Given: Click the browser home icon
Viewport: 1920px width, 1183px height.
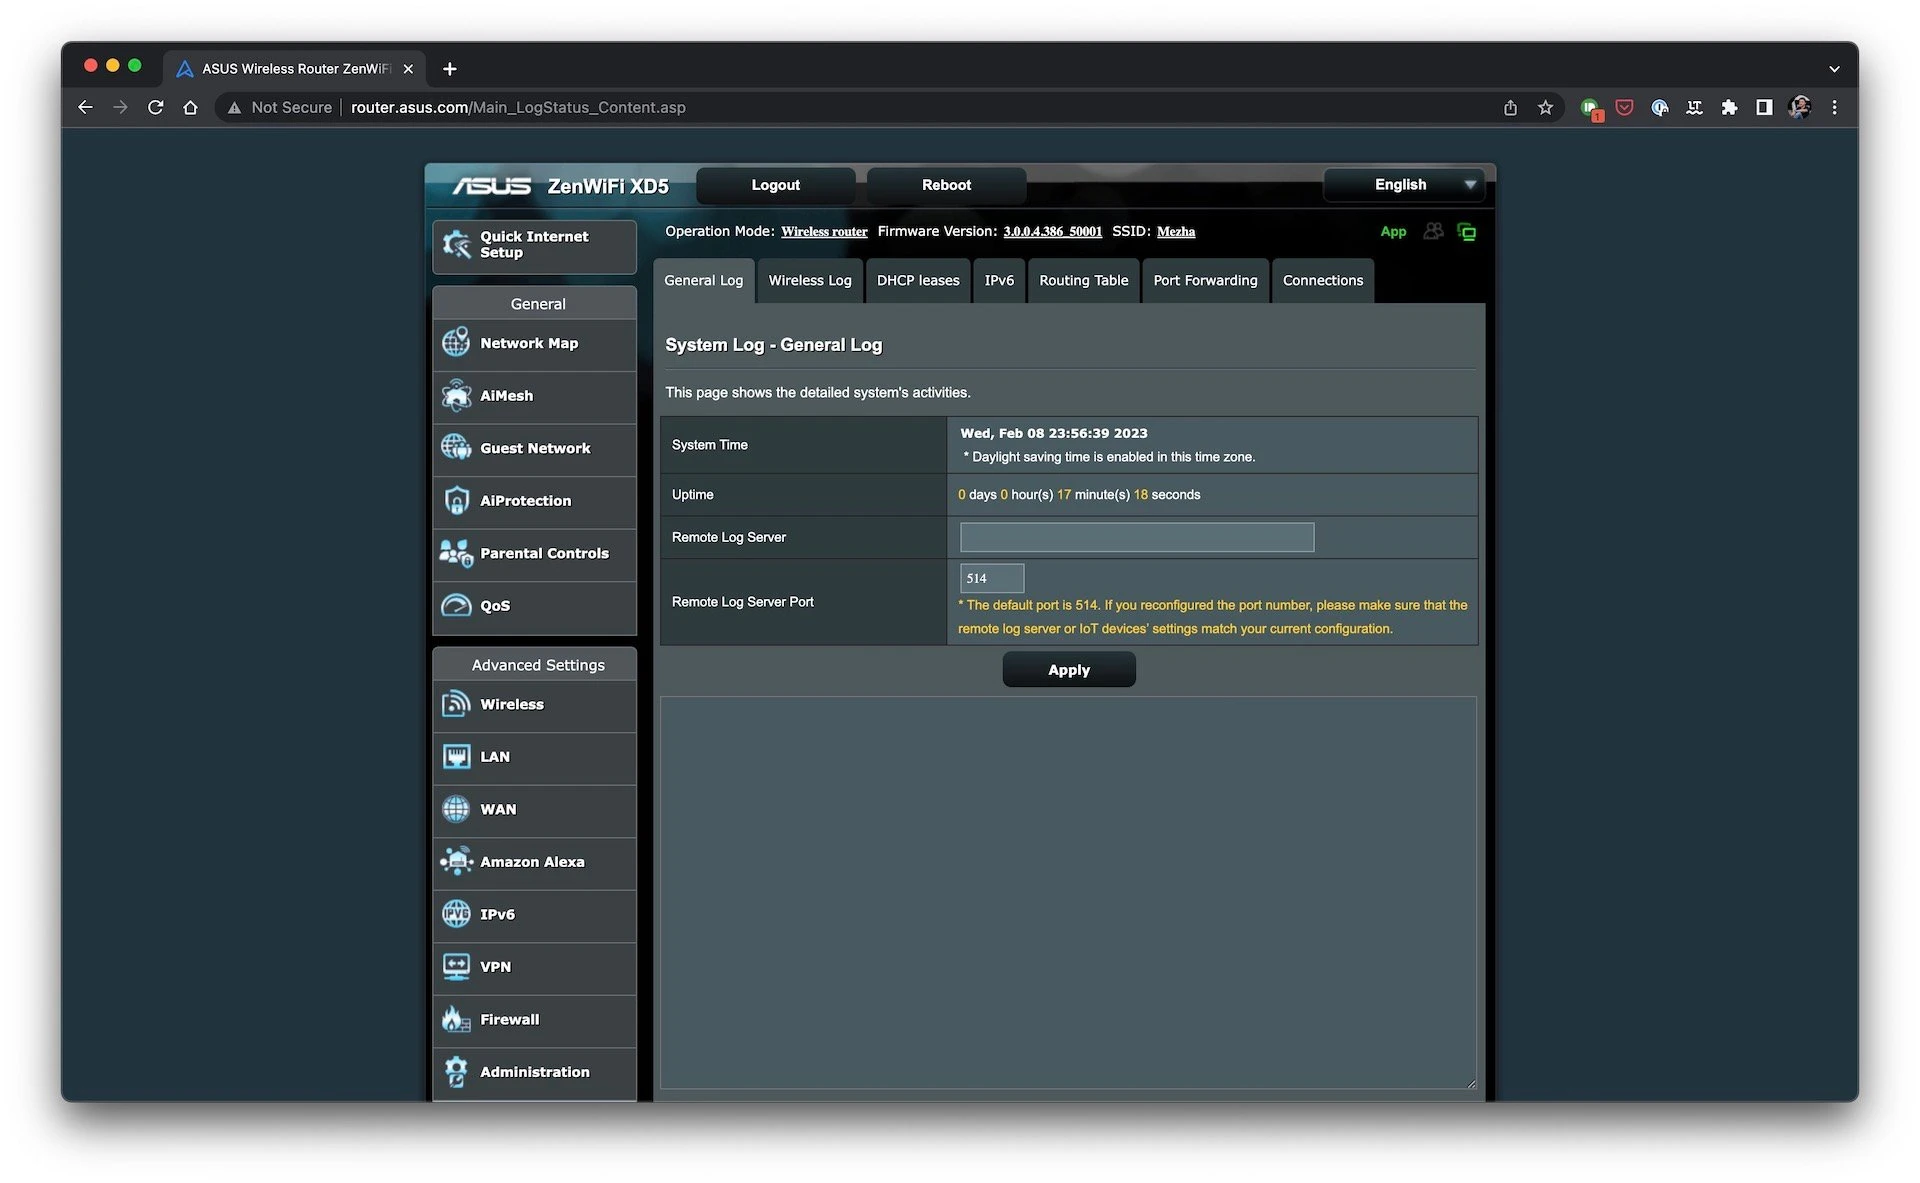Looking at the screenshot, I should (x=190, y=107).
